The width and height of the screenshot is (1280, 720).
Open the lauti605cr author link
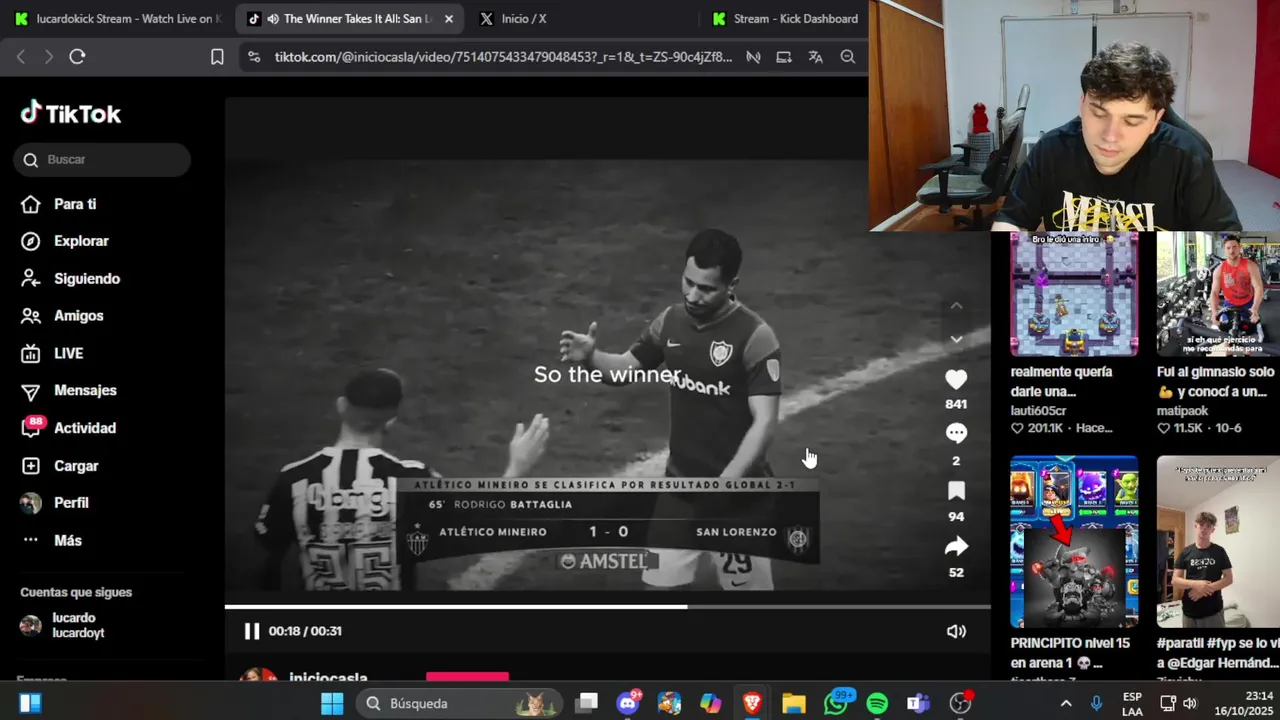pos(1038,411)
